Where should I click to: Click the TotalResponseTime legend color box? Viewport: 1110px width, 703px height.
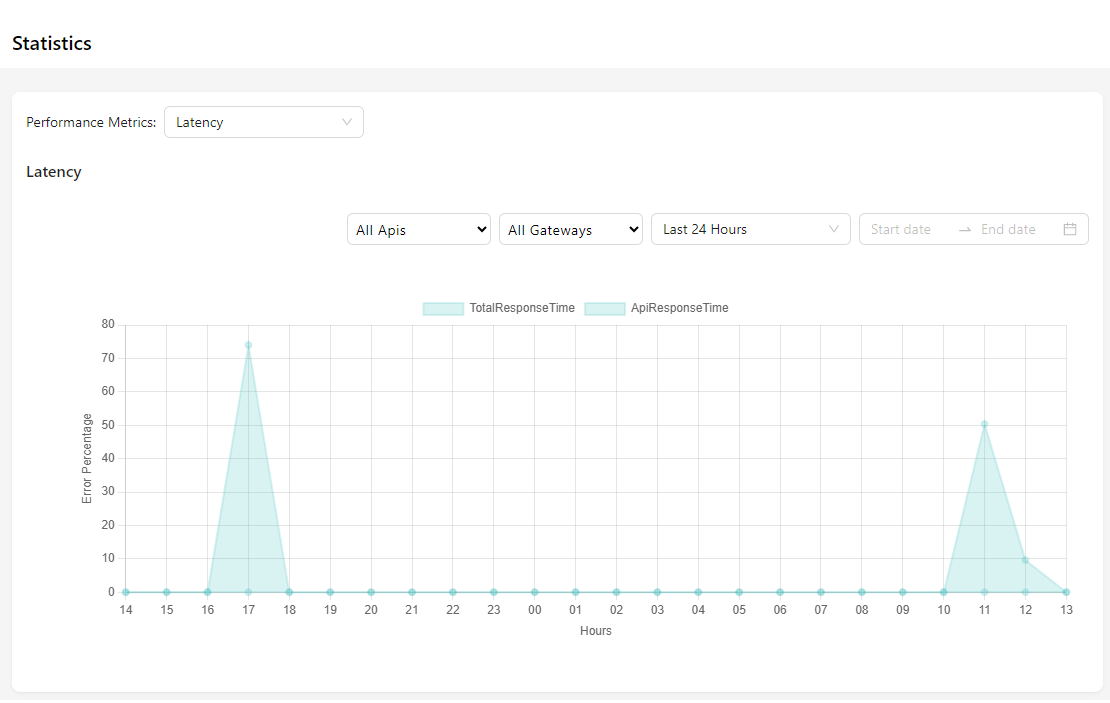point(443,308)
